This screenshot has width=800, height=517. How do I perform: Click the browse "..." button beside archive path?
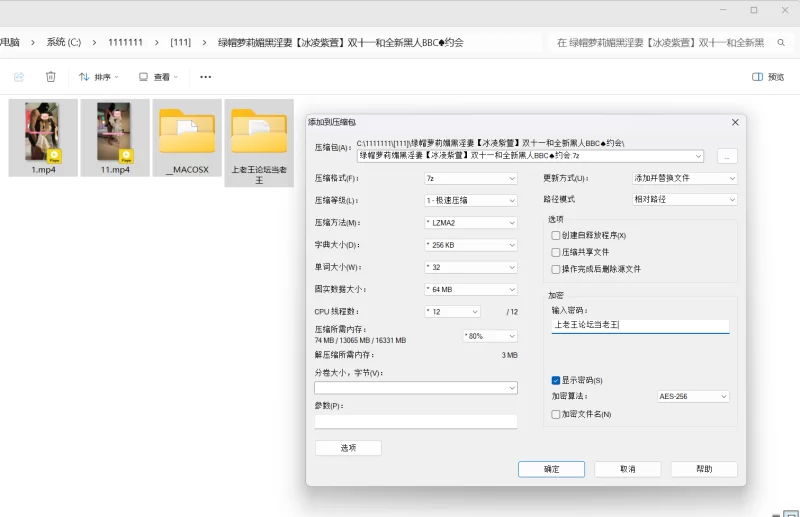click(x=727, y=156)
